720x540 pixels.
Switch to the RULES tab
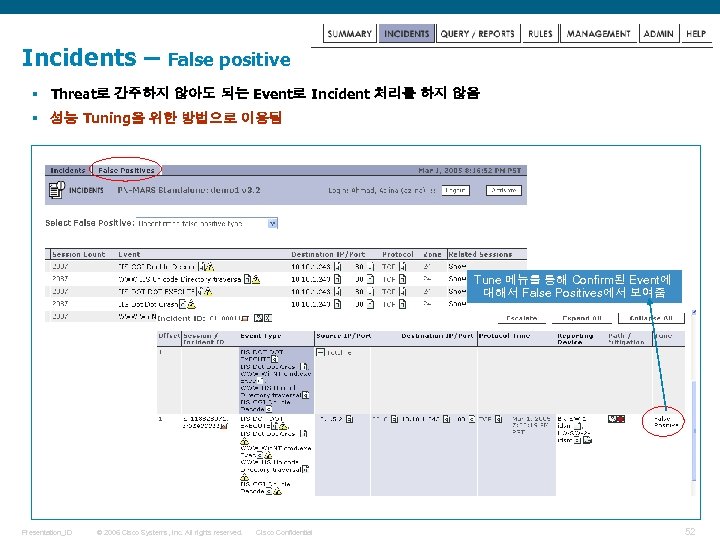point(540,34)
